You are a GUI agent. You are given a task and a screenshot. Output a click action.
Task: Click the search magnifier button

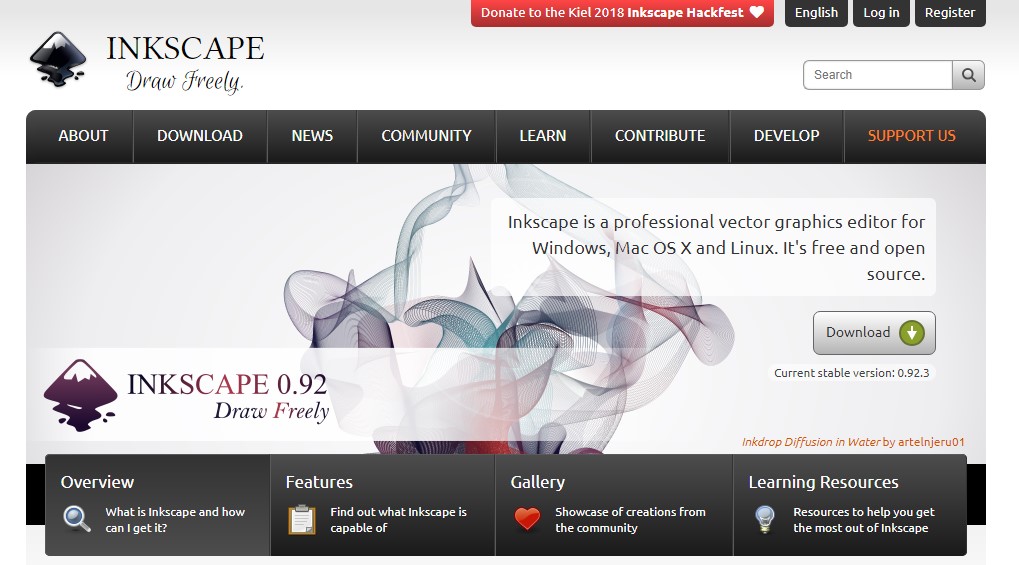point(968,75)
